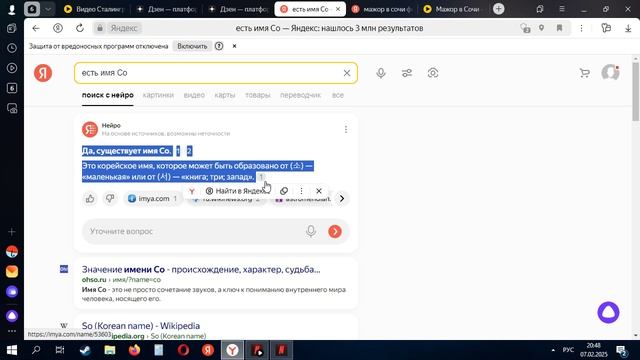Open history clock icon in sidebar
The height and width of the screenshot is (360, 640).
pos(12,48)
